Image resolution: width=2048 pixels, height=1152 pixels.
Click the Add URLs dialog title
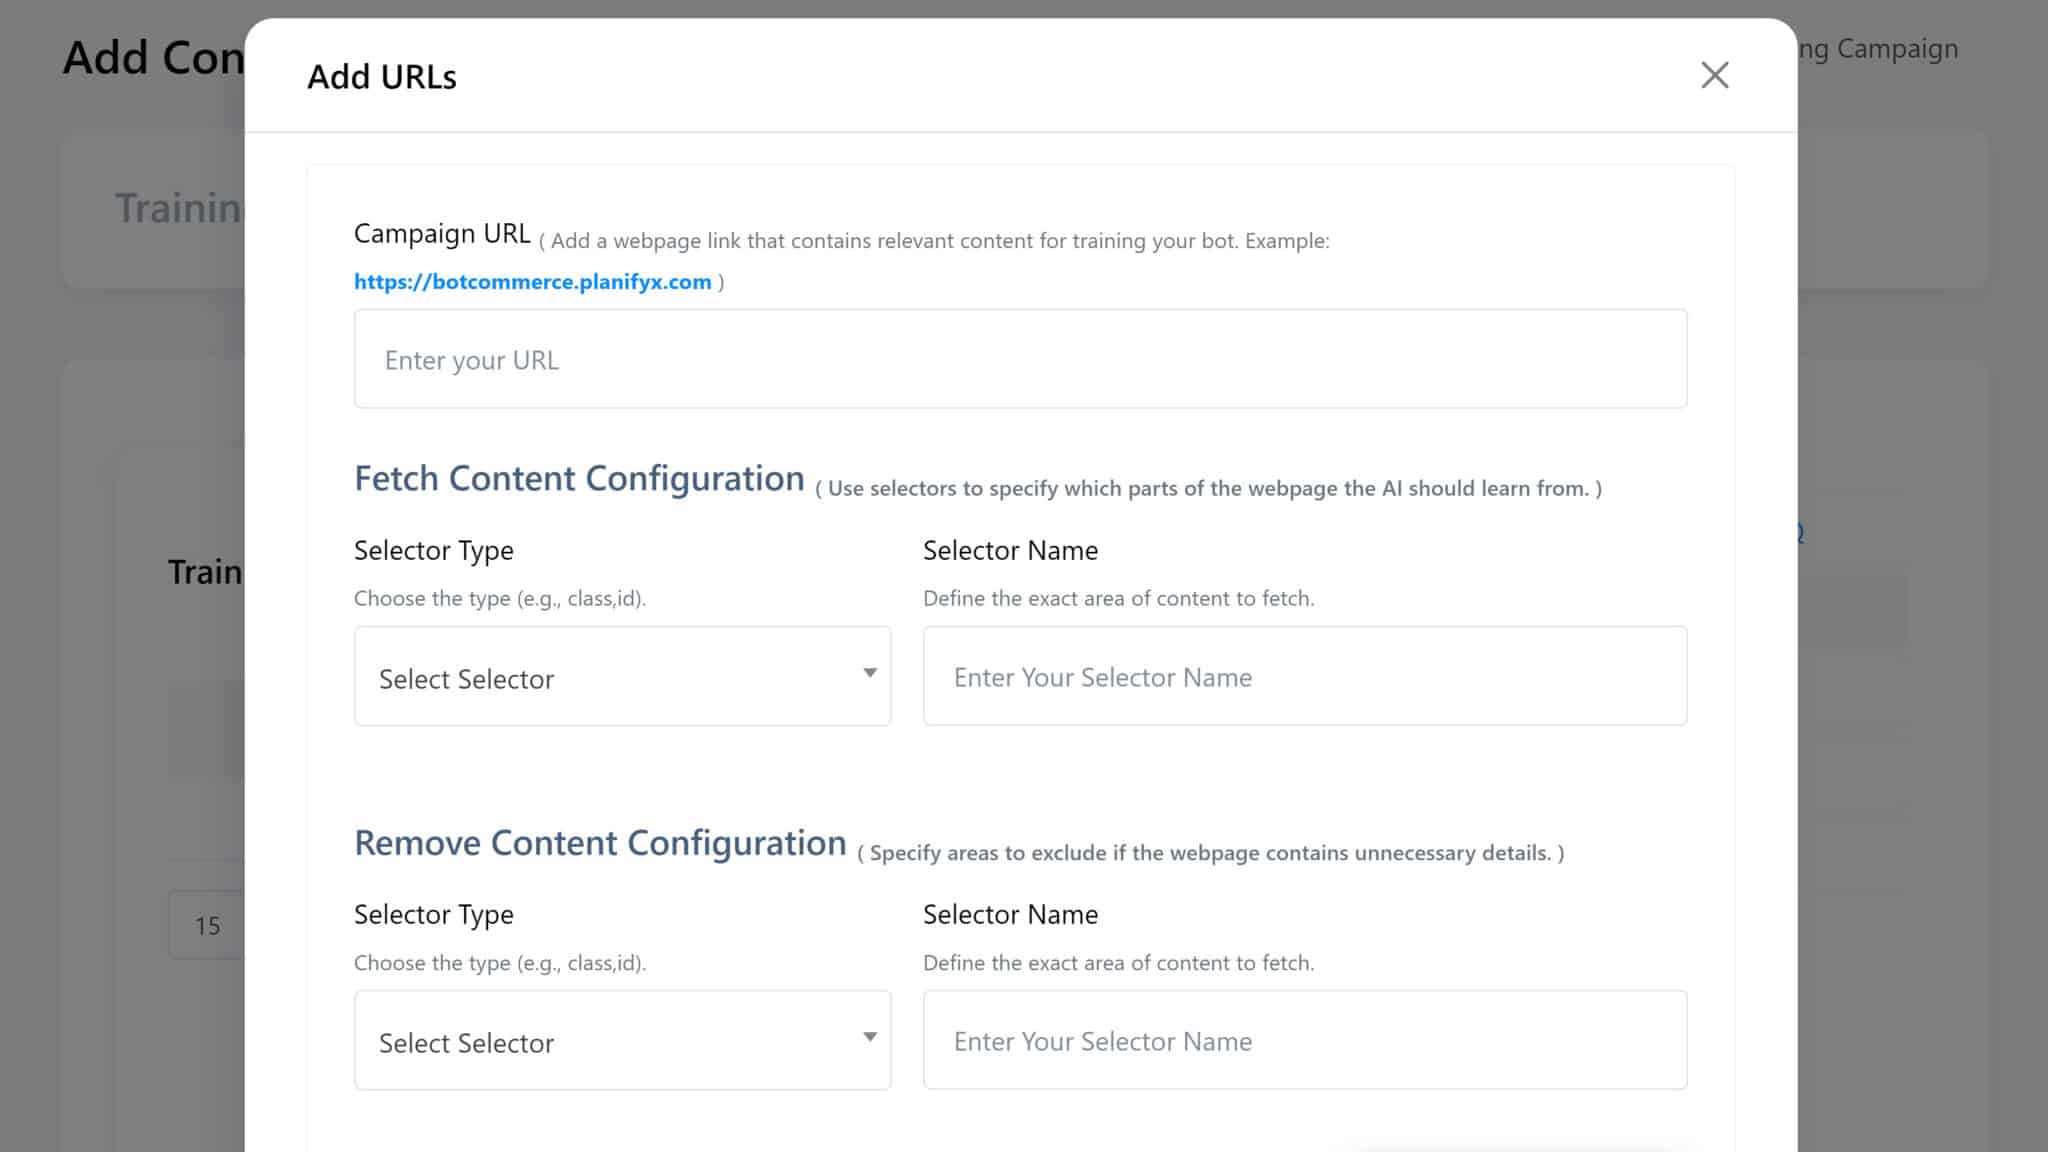click(382, 77)
